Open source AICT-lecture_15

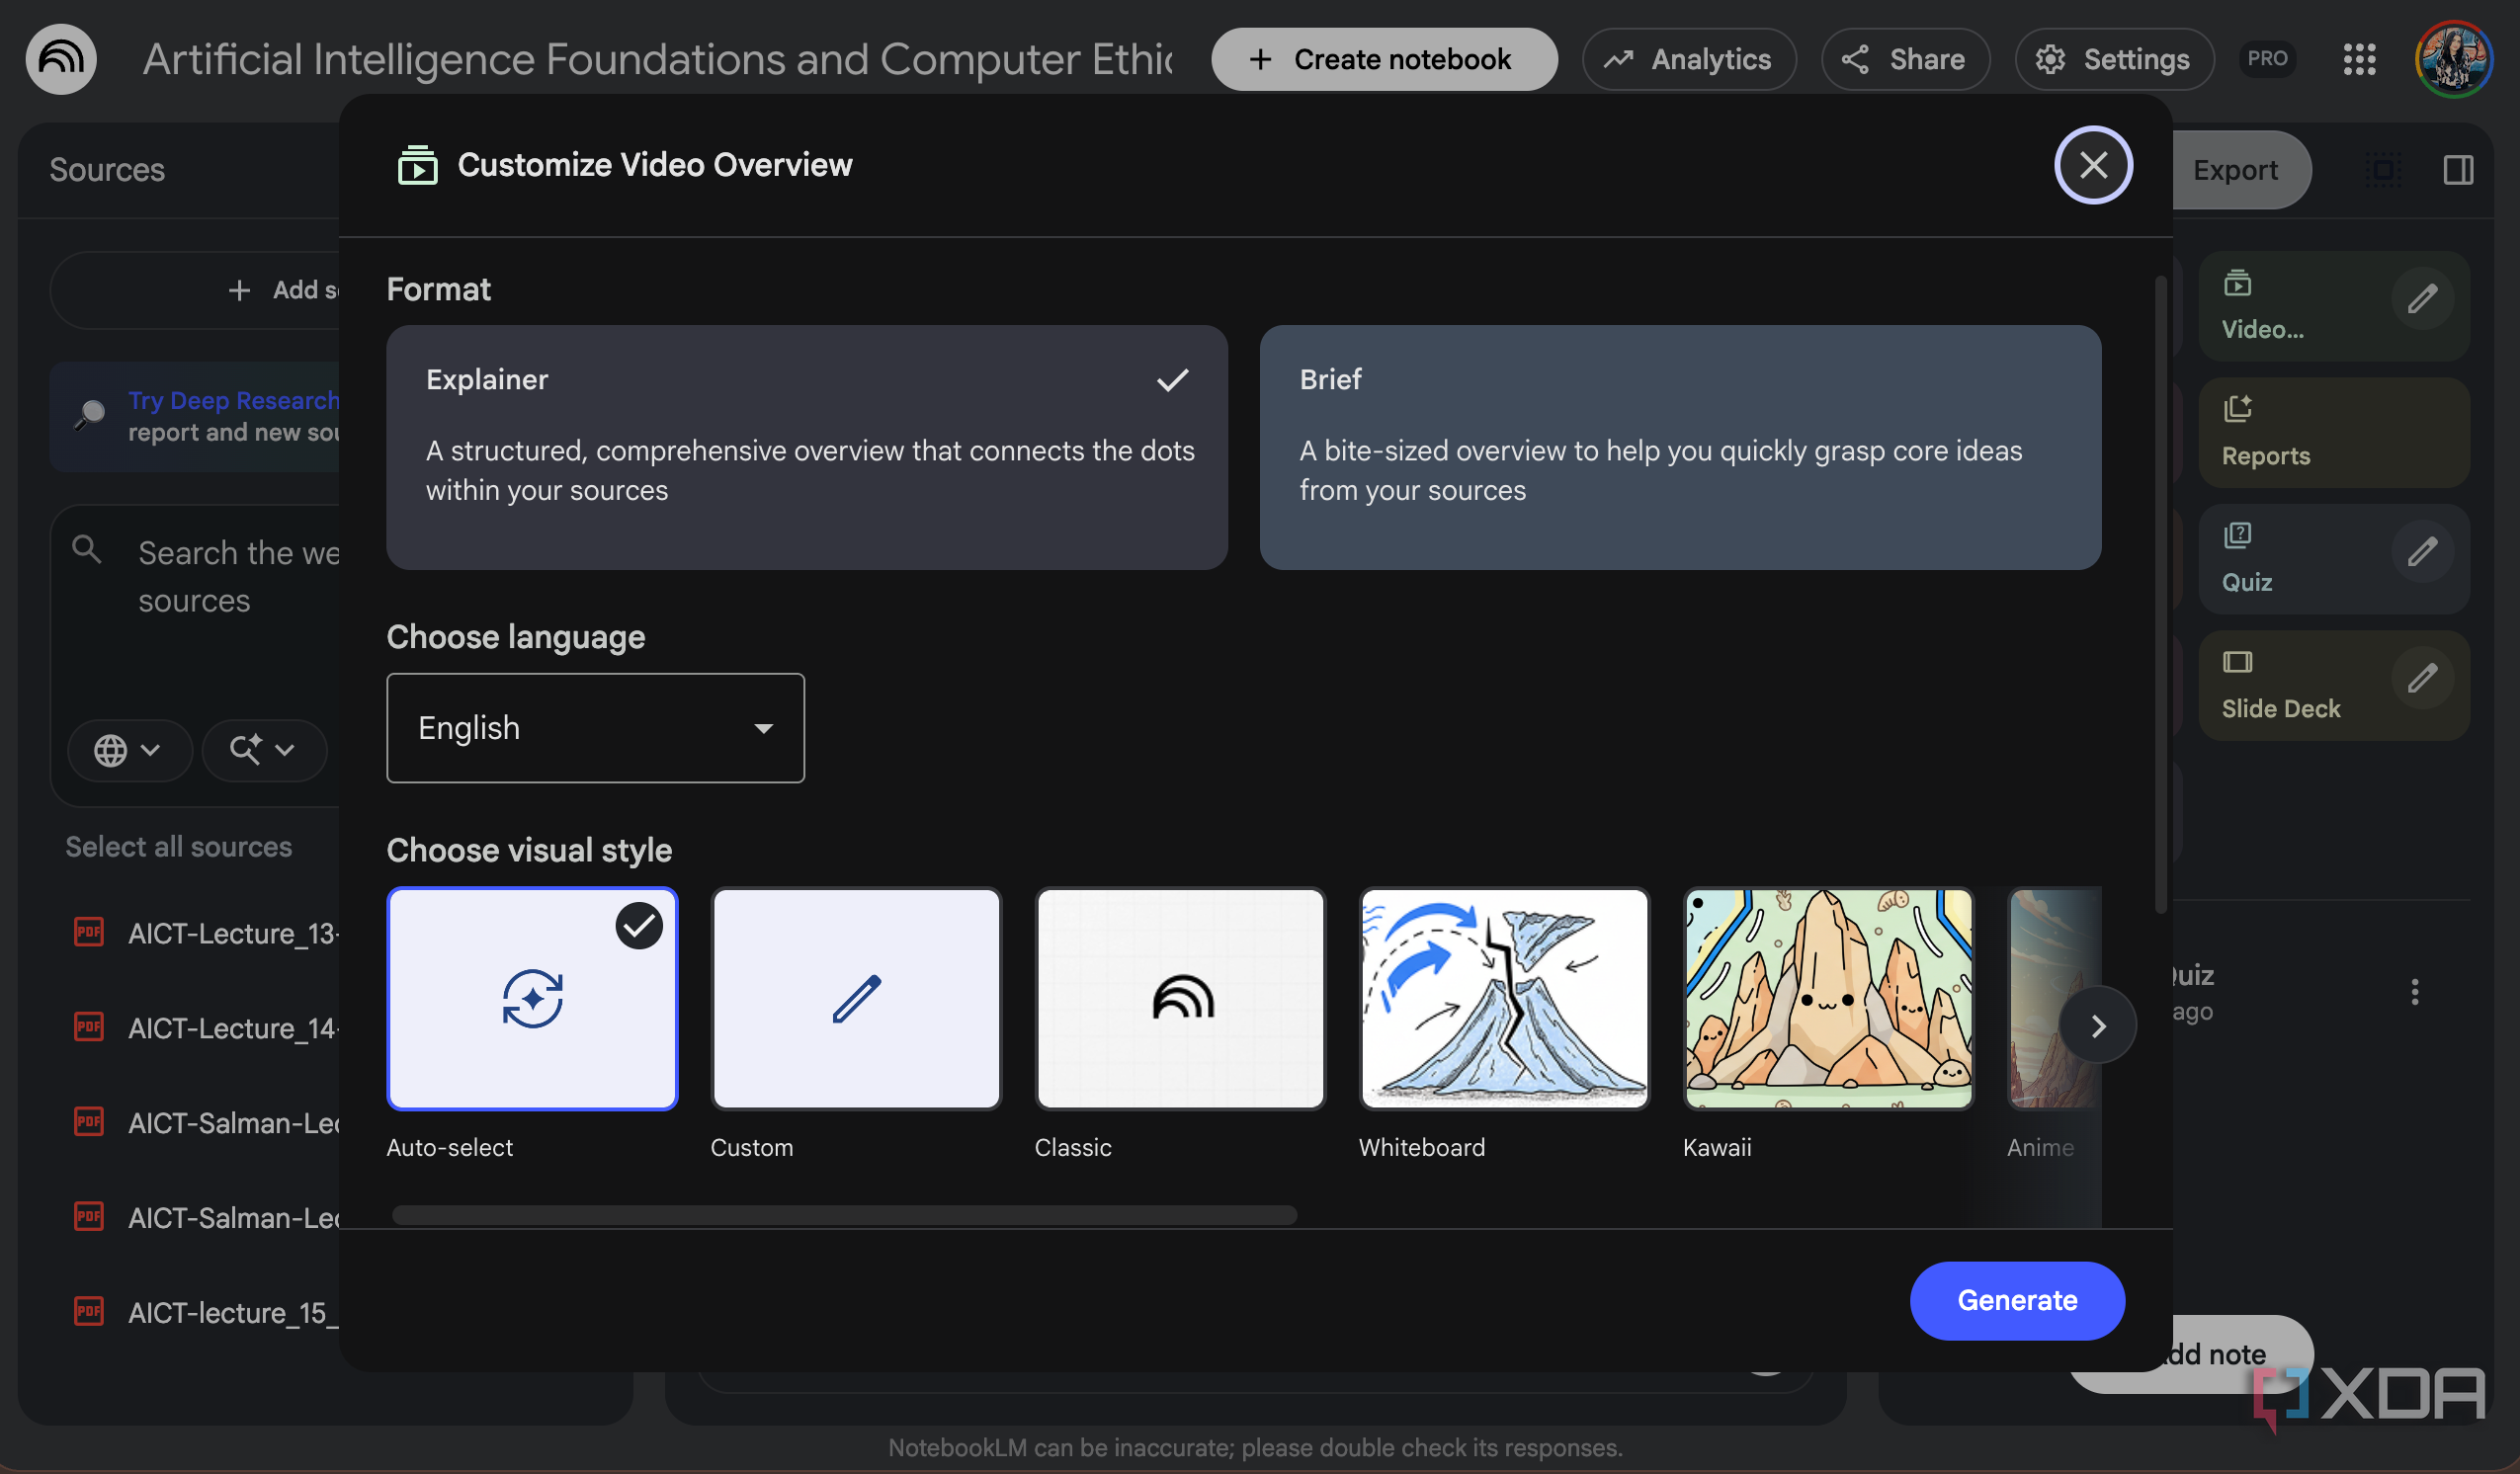click(234, 1312)
